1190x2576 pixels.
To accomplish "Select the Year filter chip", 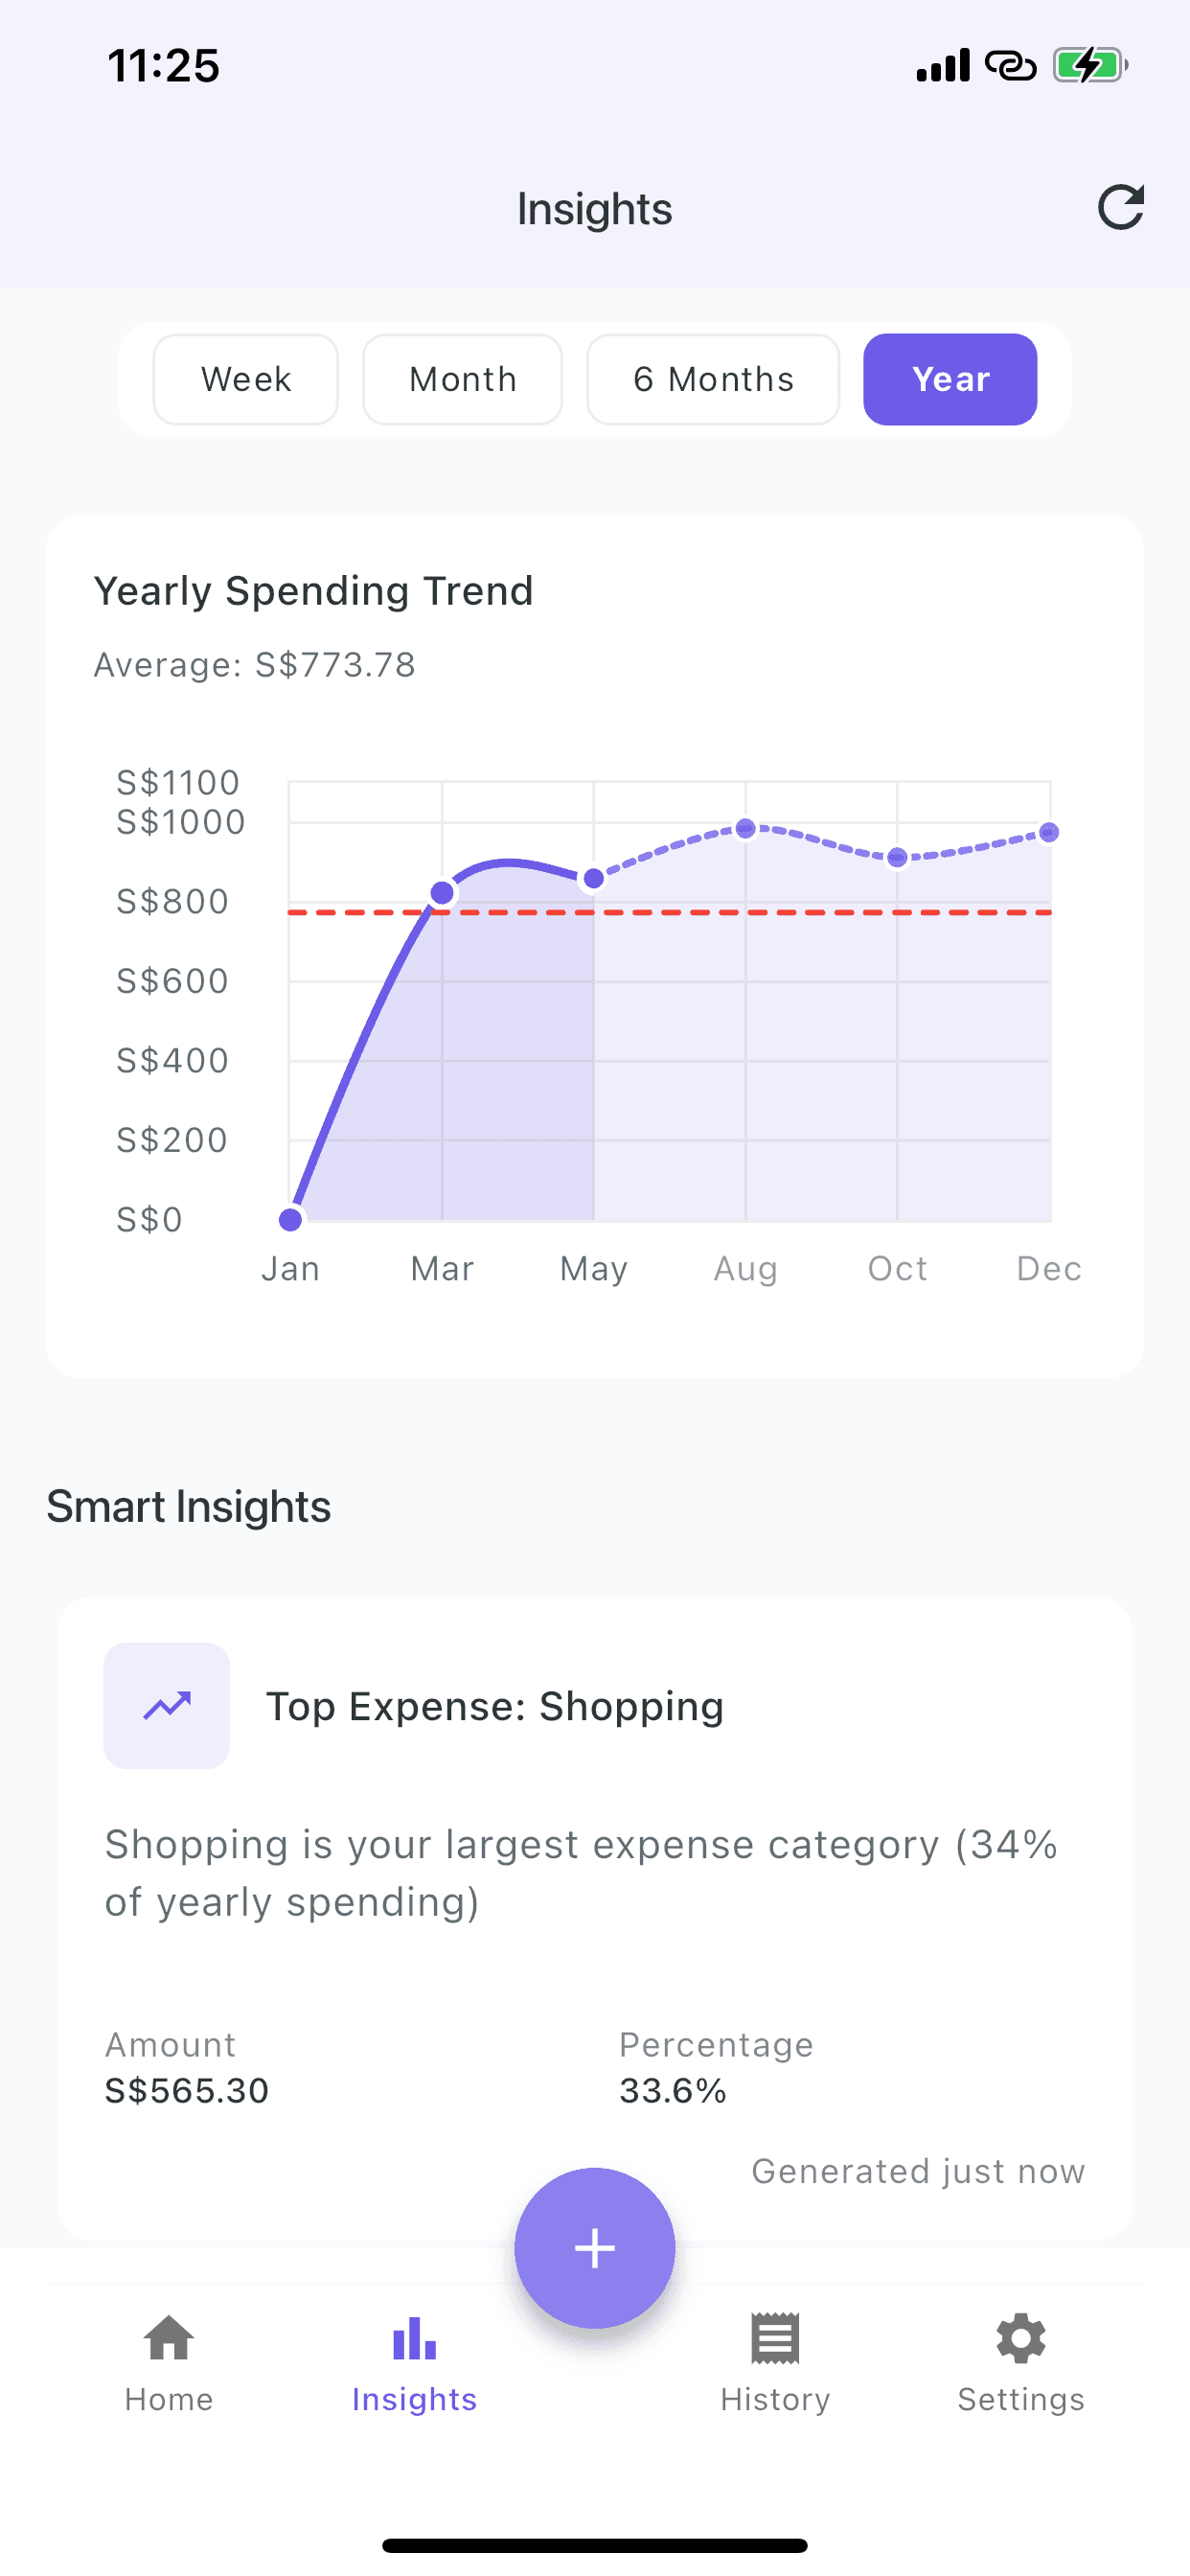I will (949, 379).
